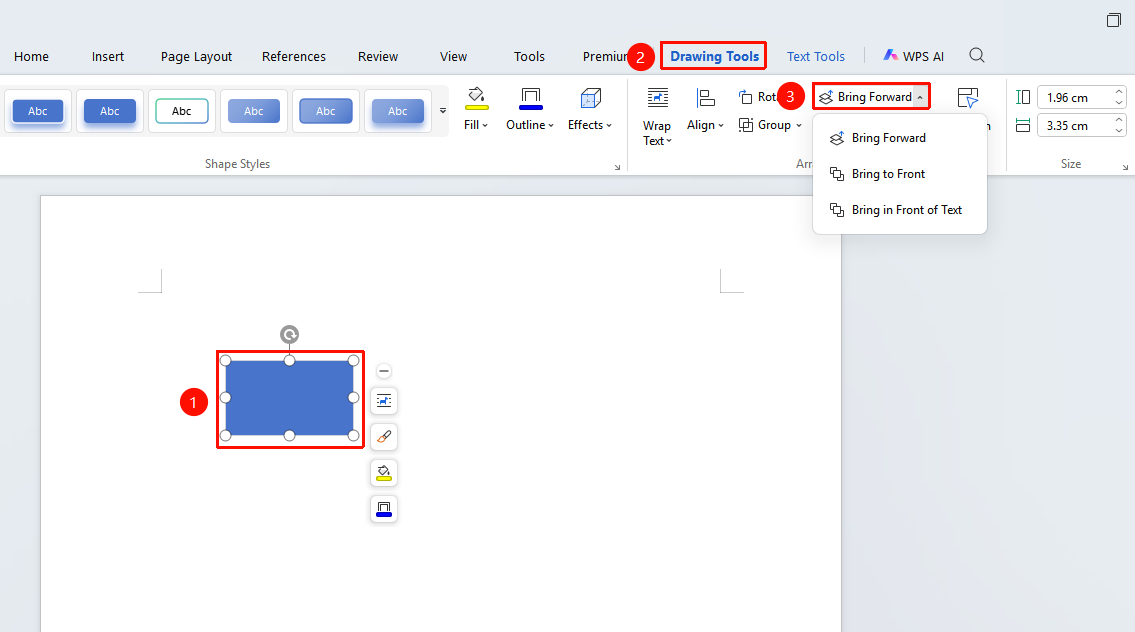Viewport: 1135px width, 632px height.
Task: Click the shape height field 1.96 cm
Action: tap(1075, 97)
